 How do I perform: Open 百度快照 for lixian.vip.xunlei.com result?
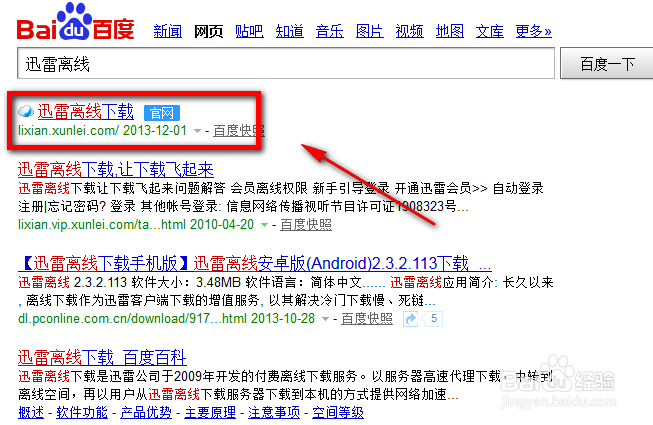point(306,225)
